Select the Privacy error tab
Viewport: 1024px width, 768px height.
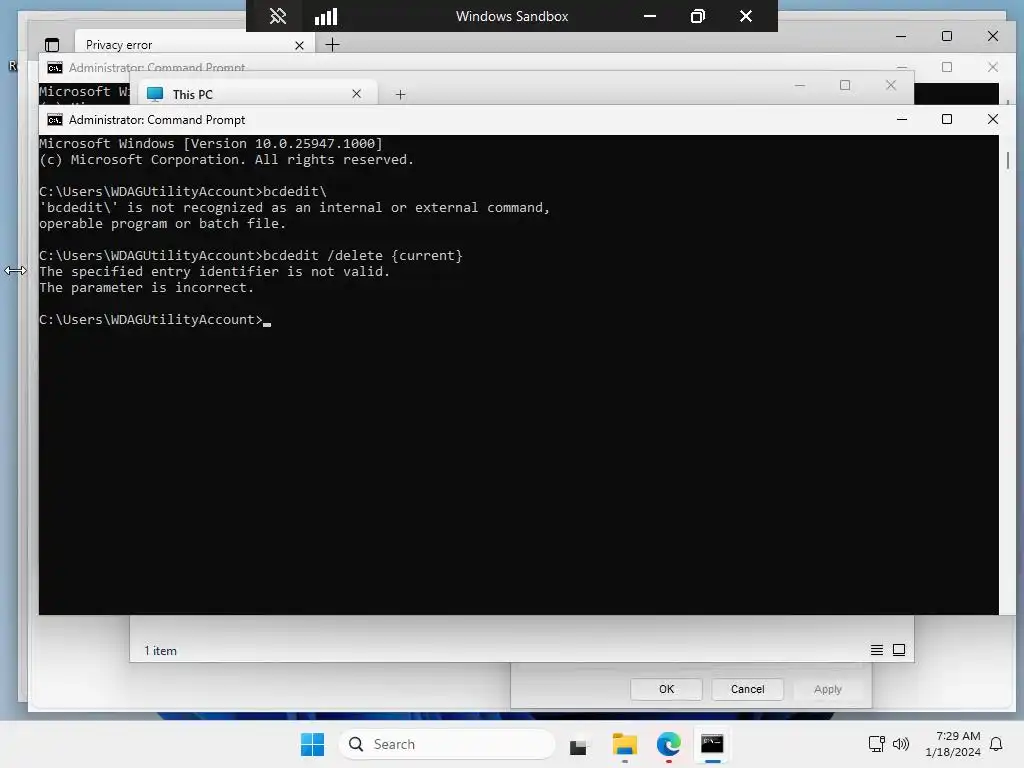point(195,44)
